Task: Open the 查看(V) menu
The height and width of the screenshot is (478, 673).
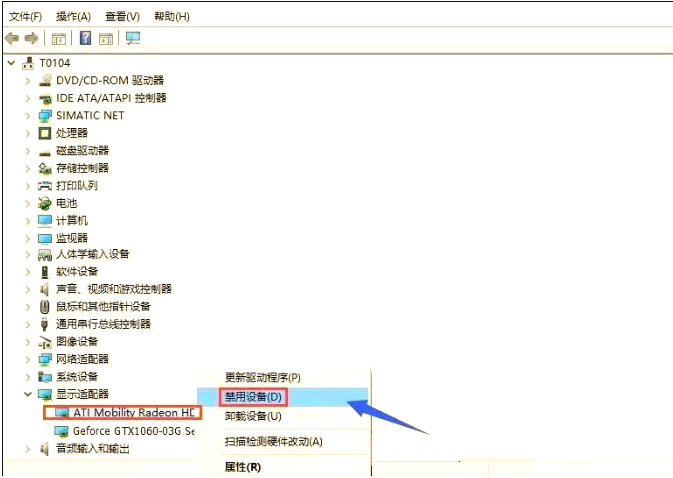Action: pyautogui.click(x=122, y=17)
